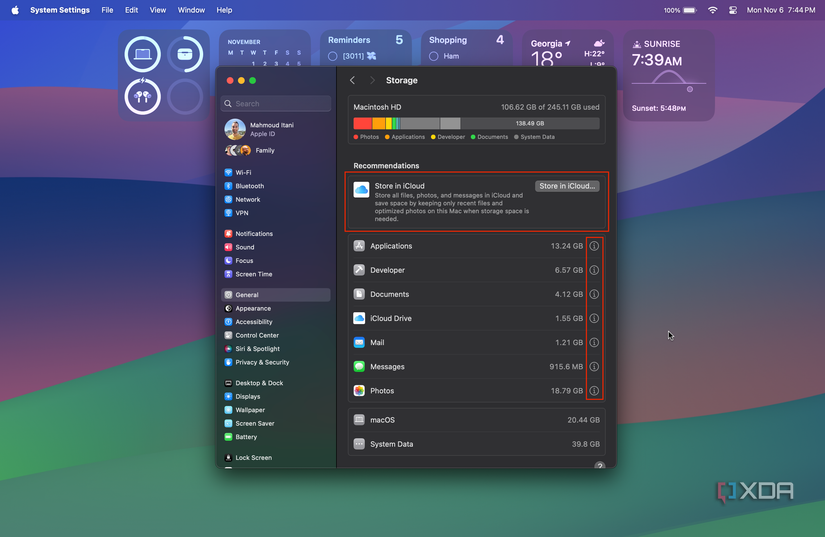Click the AirPods battery ring widget
This screenshot has height=537, width=825.
click(143, 96)
